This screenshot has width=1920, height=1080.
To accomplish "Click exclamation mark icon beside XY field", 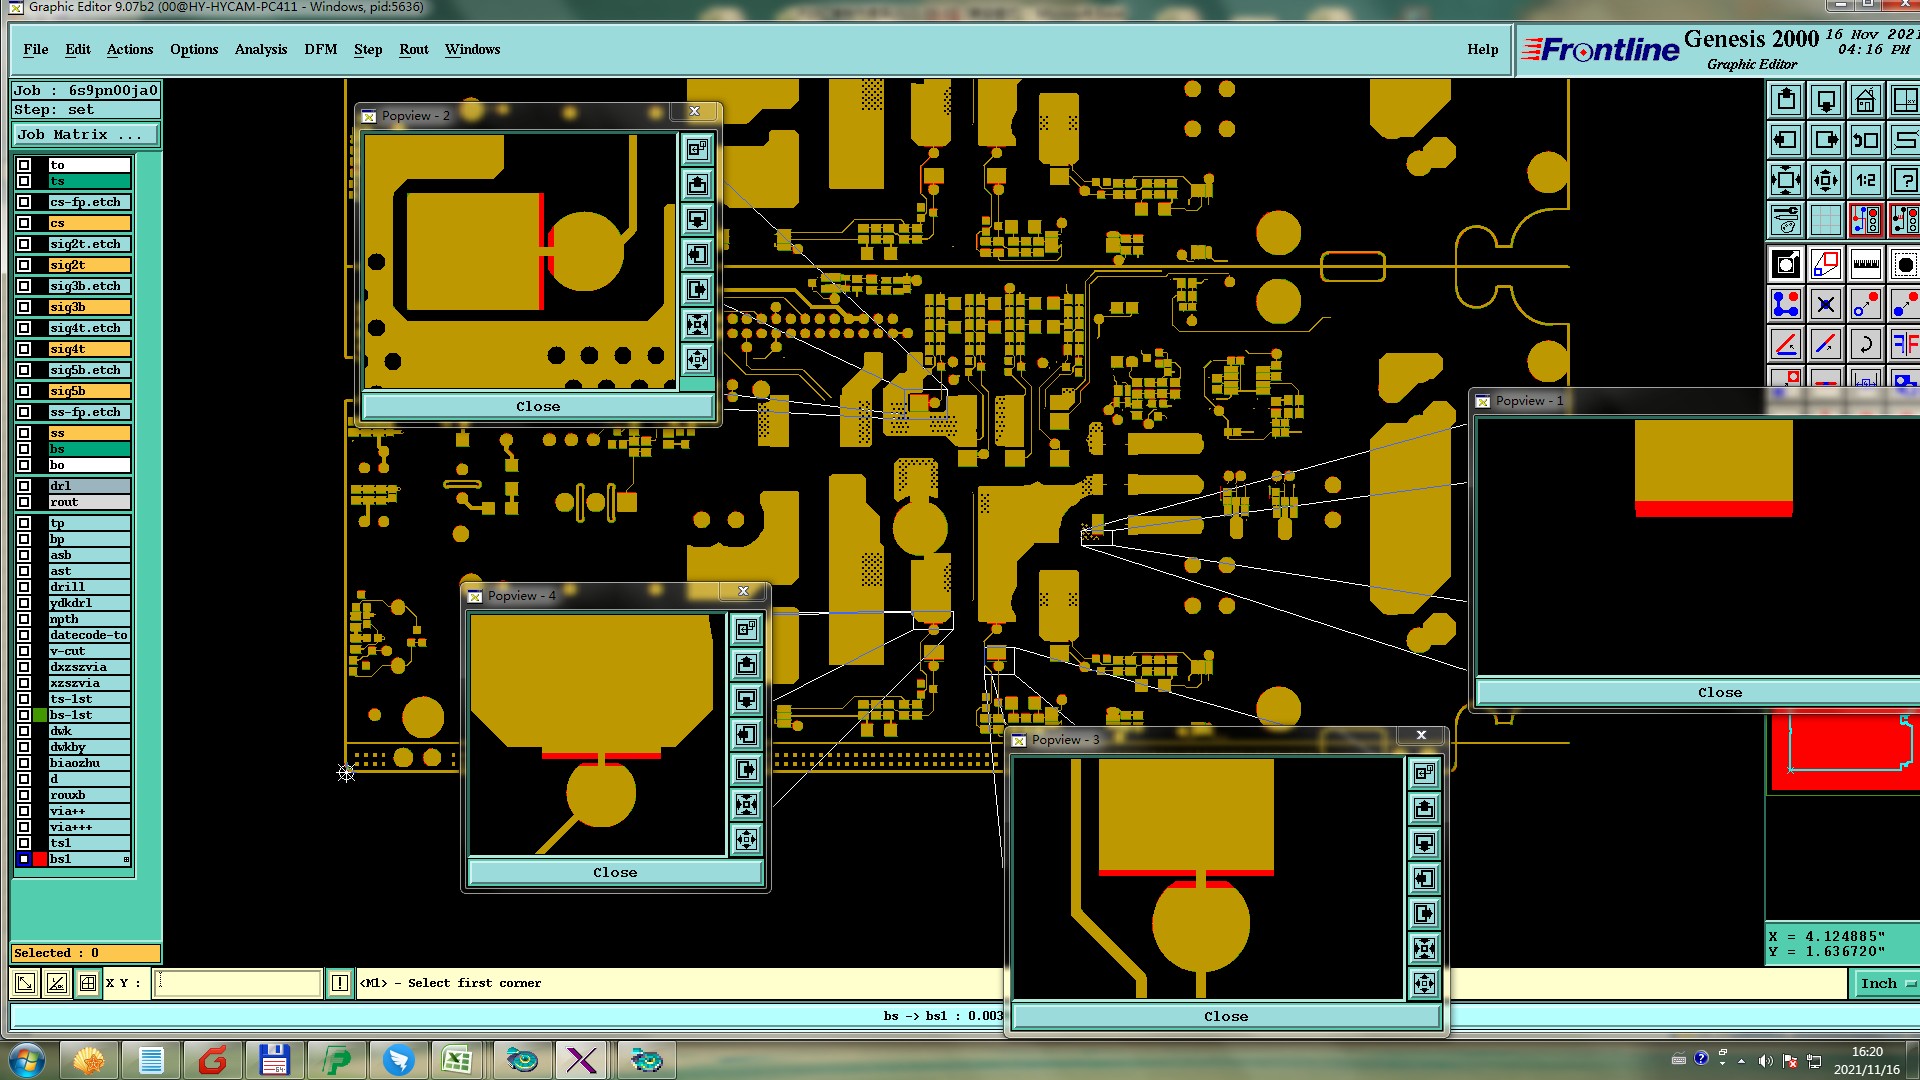I will point(340,983).
